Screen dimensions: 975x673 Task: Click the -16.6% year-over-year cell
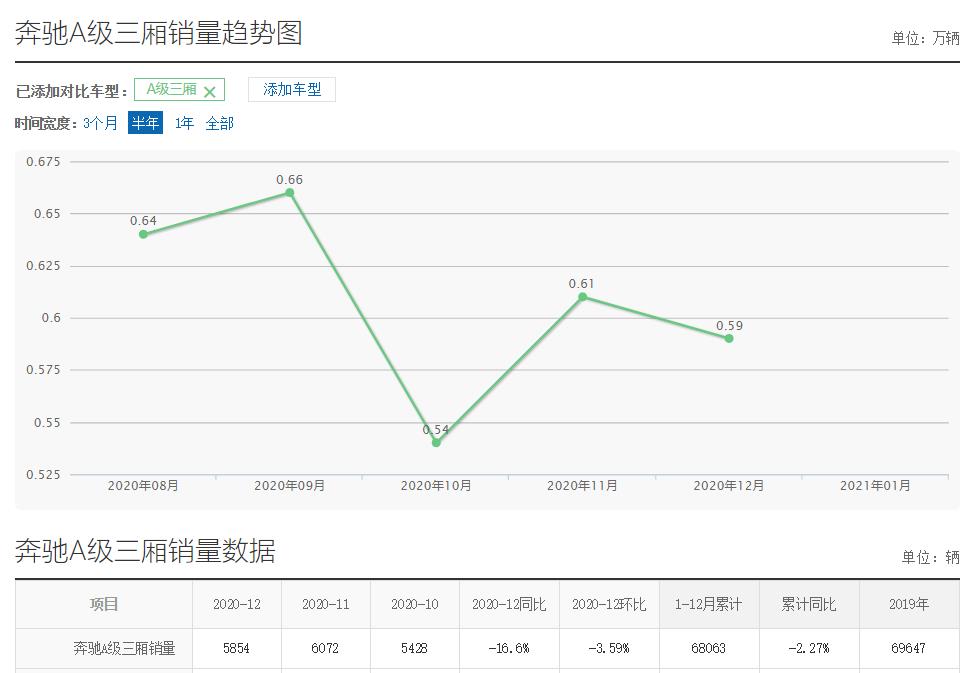click(x=509, y=648)
